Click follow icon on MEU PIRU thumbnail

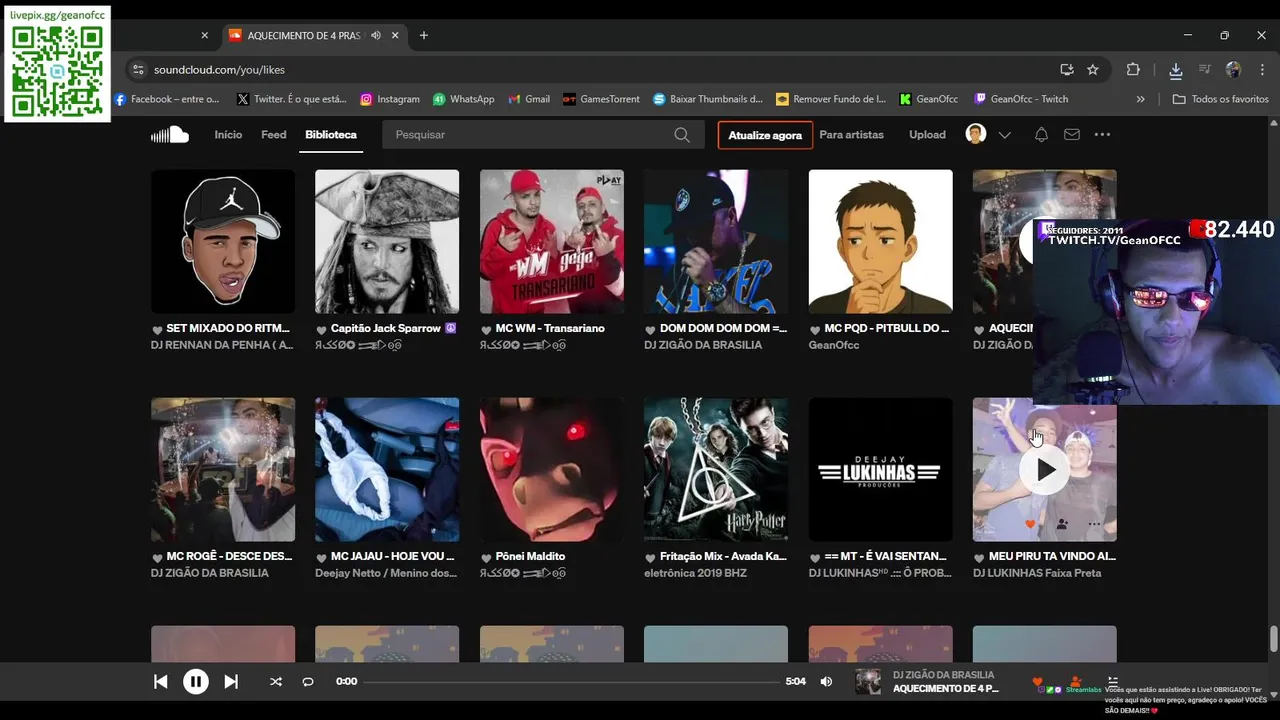pos(1062,524)
